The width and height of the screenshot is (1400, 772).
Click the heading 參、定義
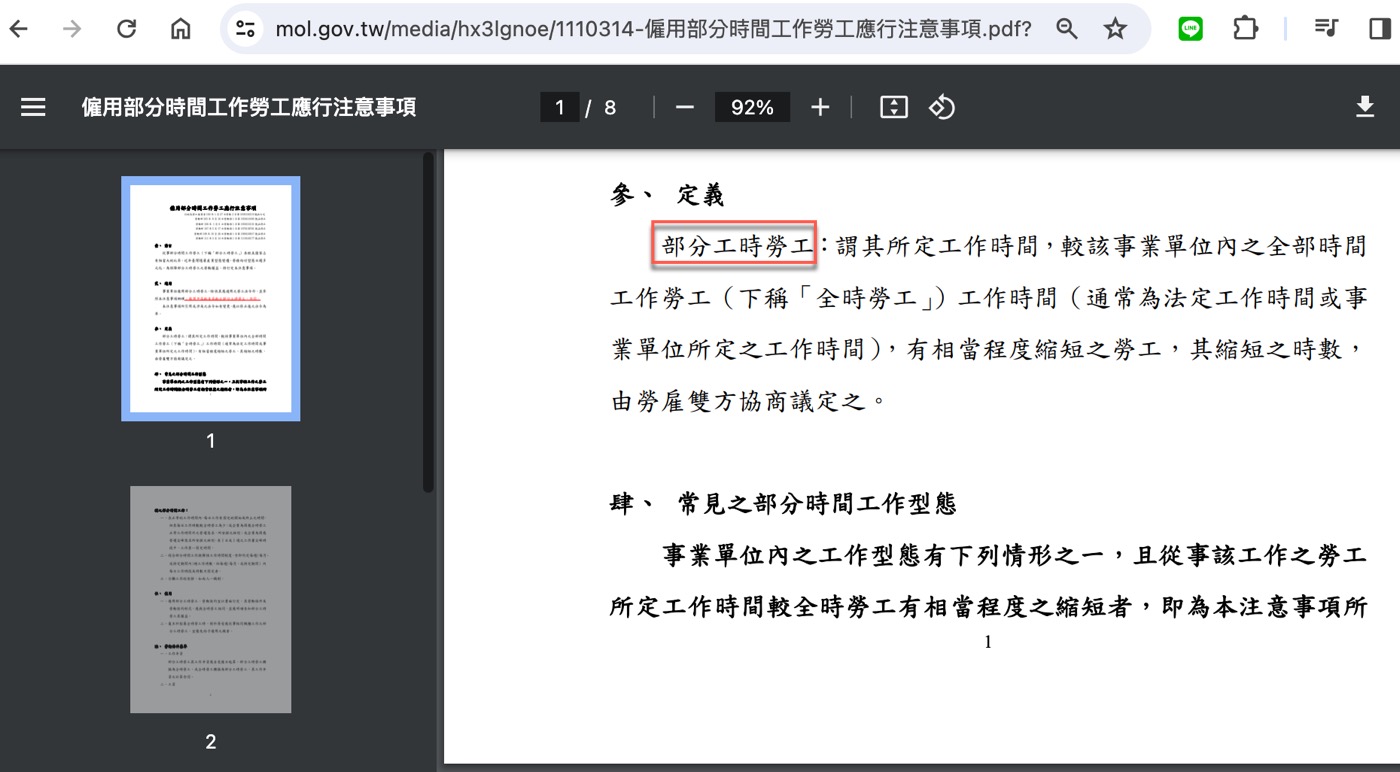point(667,196)
